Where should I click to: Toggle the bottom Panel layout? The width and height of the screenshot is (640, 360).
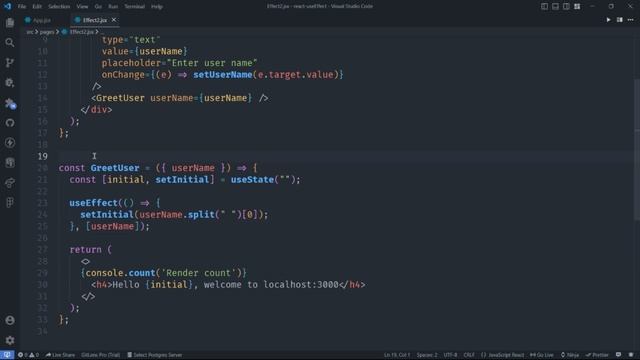coord(556,6)
